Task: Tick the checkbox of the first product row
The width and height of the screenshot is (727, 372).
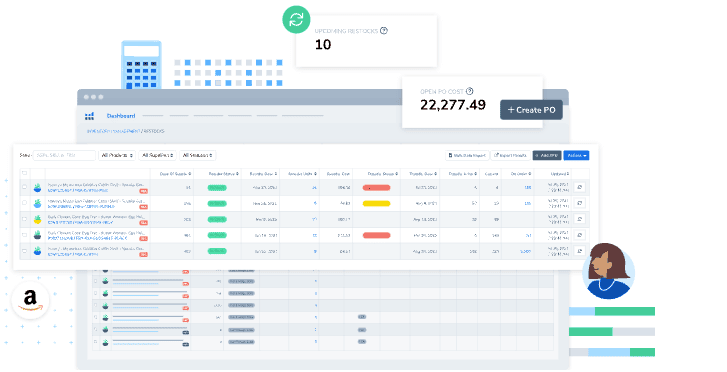Action: pos(25,187)
